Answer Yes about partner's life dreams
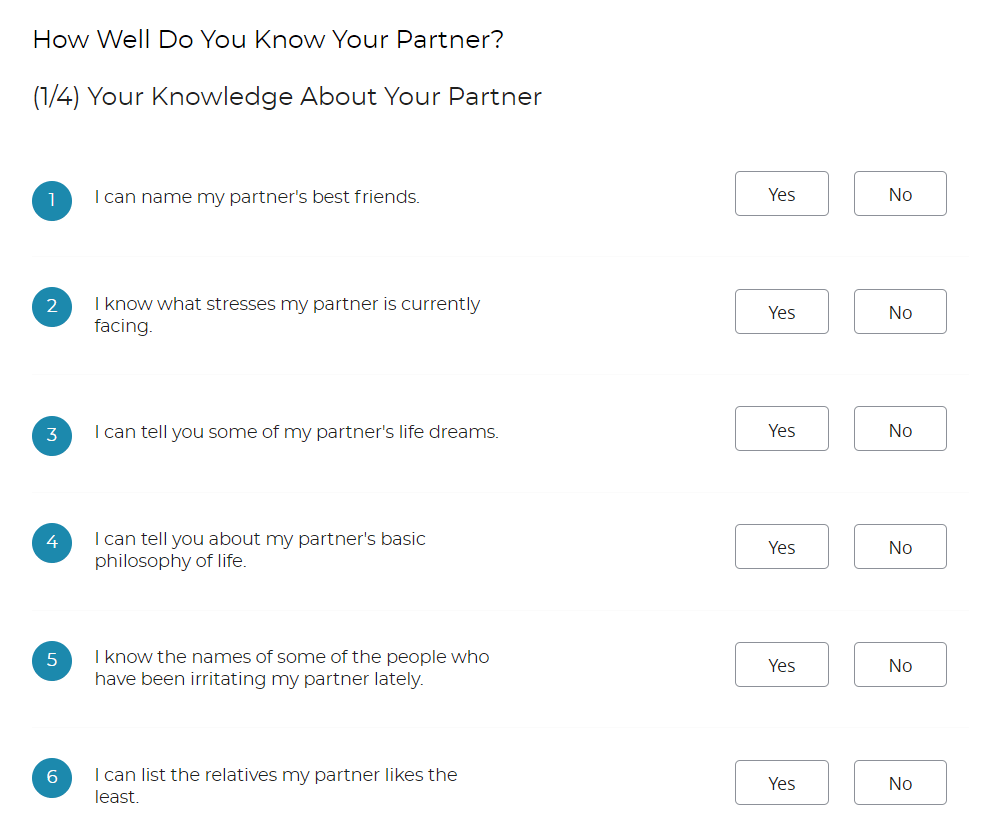 click(x=781, y=428)
